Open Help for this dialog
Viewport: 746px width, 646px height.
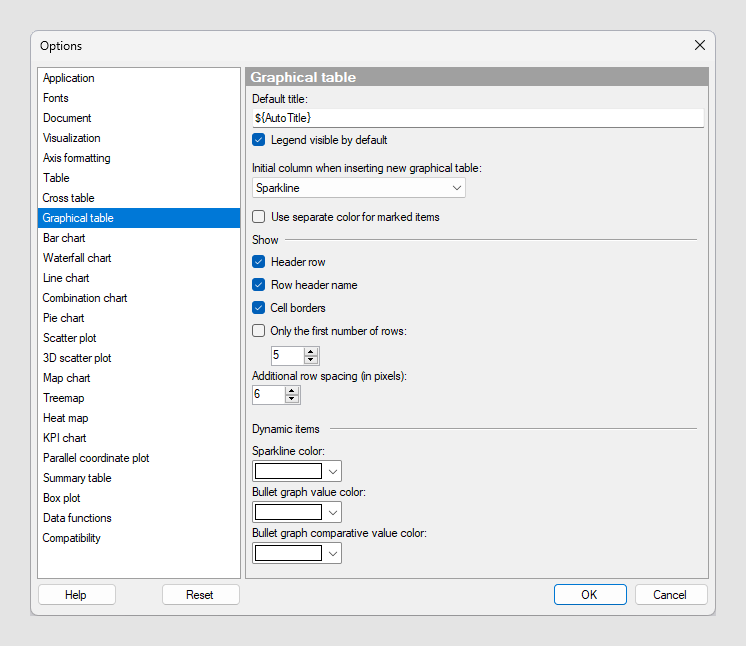[76, 595]
